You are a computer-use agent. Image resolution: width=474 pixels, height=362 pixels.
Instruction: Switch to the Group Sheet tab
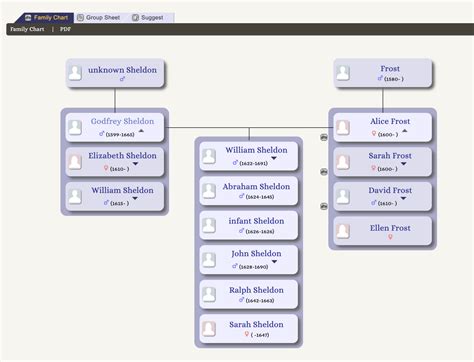click(99, 17)
